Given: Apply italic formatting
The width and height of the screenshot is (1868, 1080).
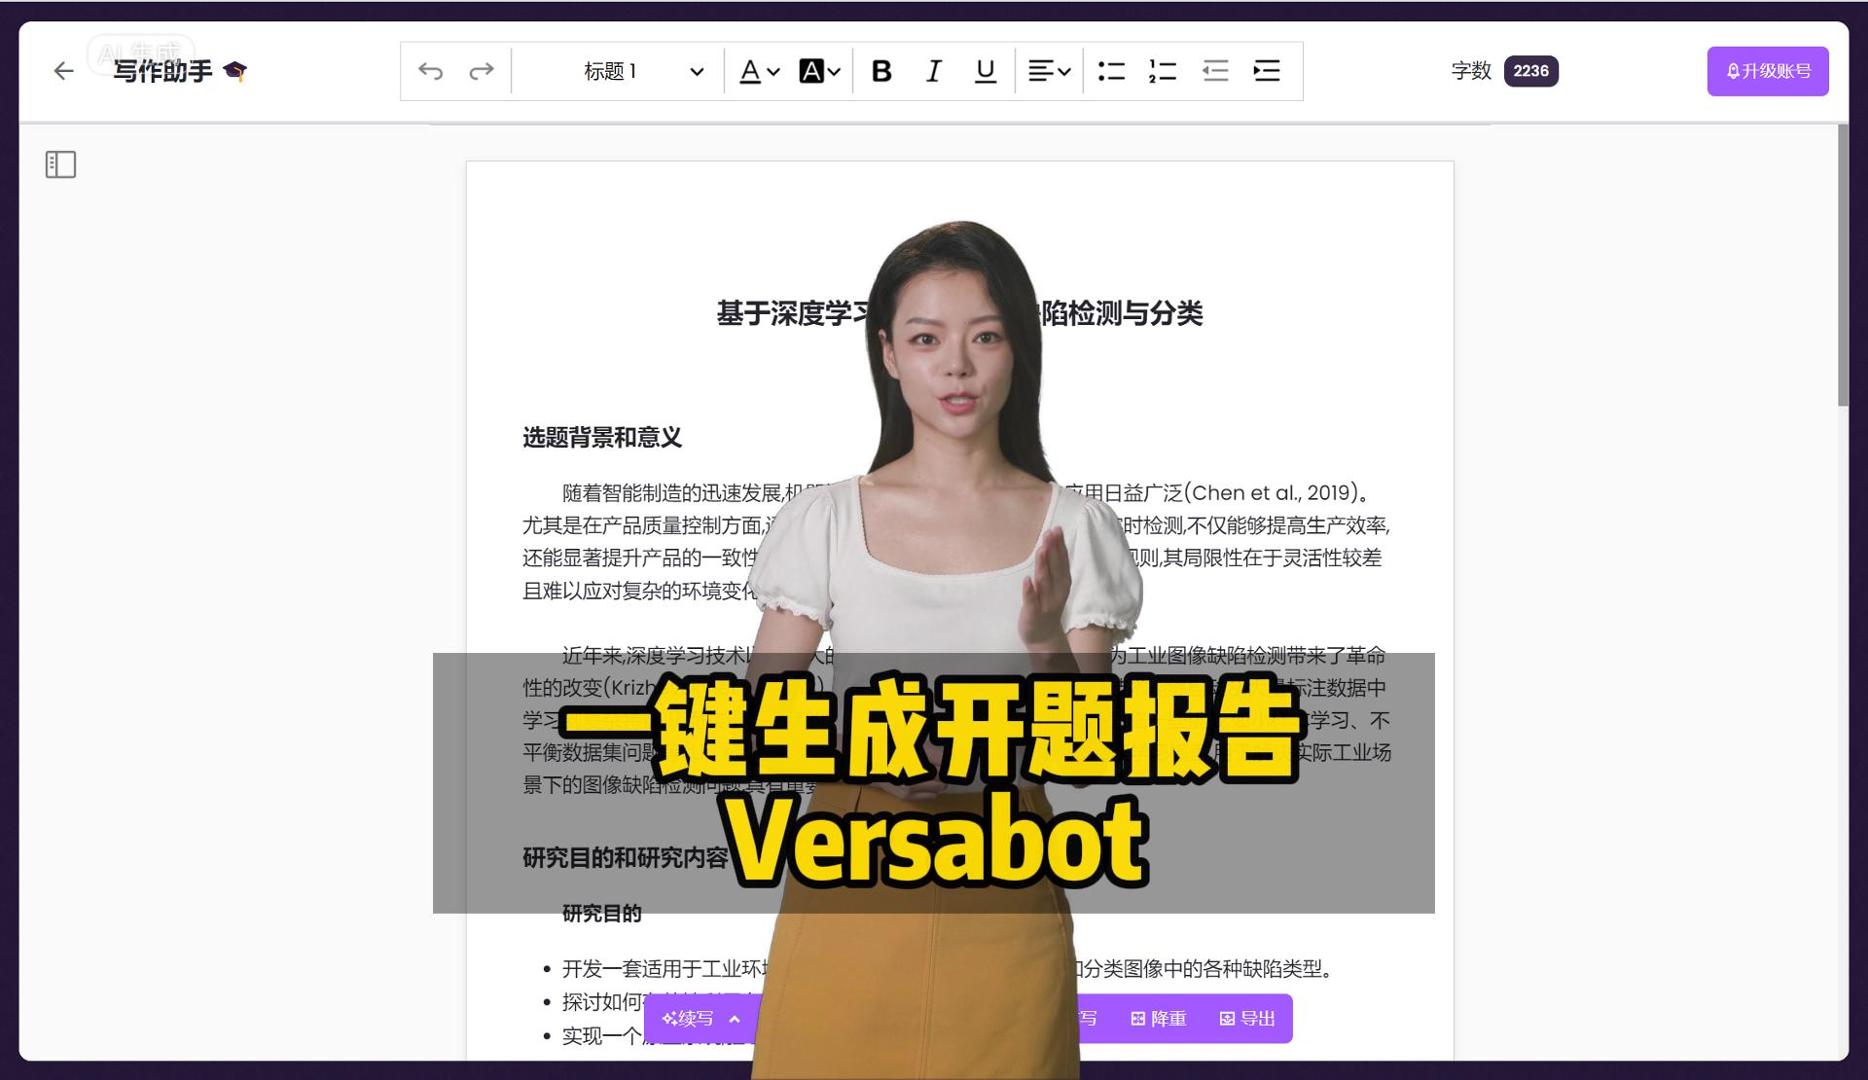Looking at the screenshot, I should [932, 71].
